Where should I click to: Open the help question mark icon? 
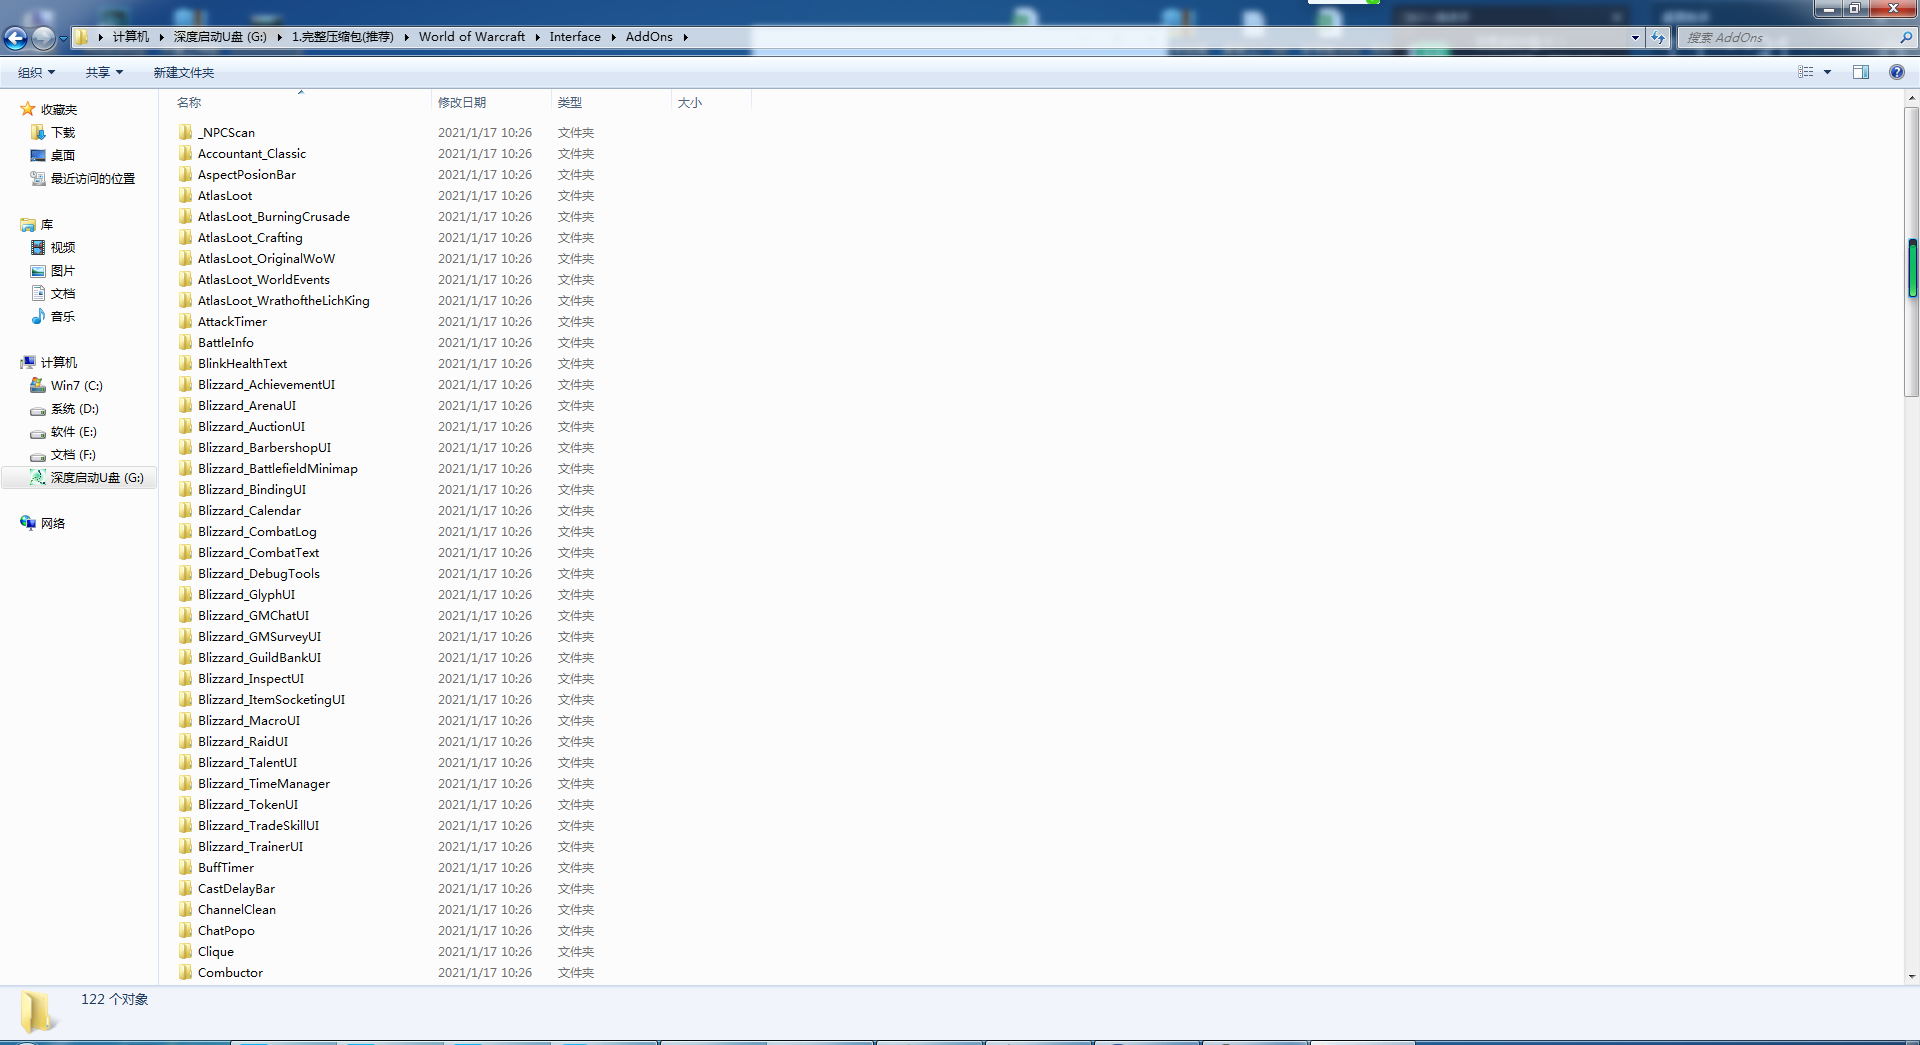1896,72
